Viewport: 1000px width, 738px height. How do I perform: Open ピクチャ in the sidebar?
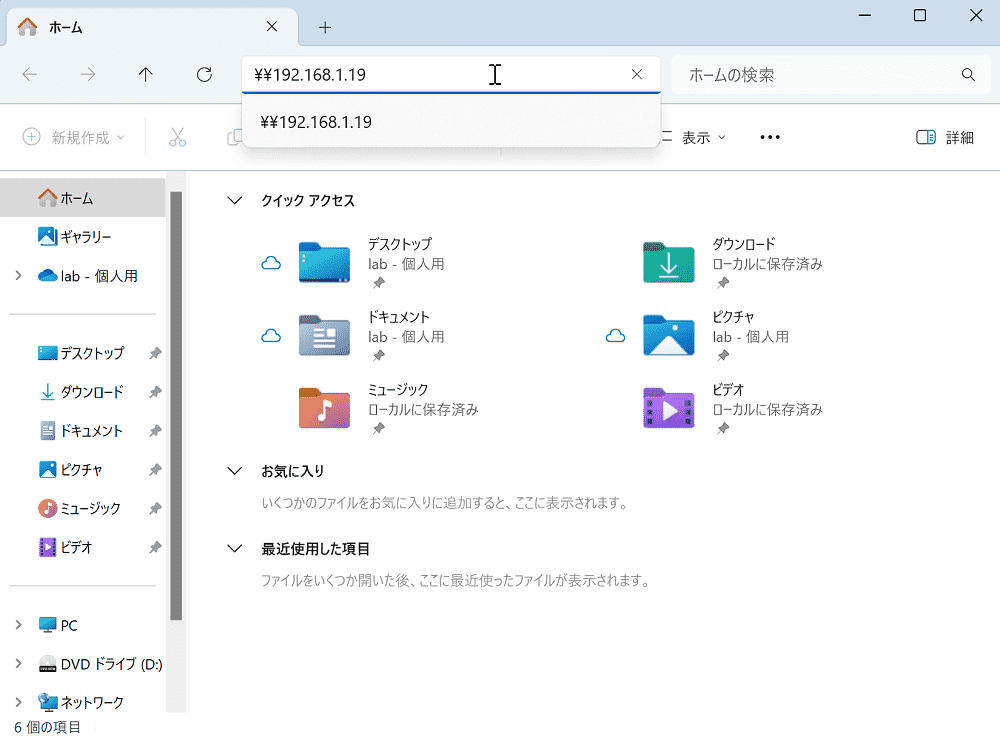click(x=83, y=469)
